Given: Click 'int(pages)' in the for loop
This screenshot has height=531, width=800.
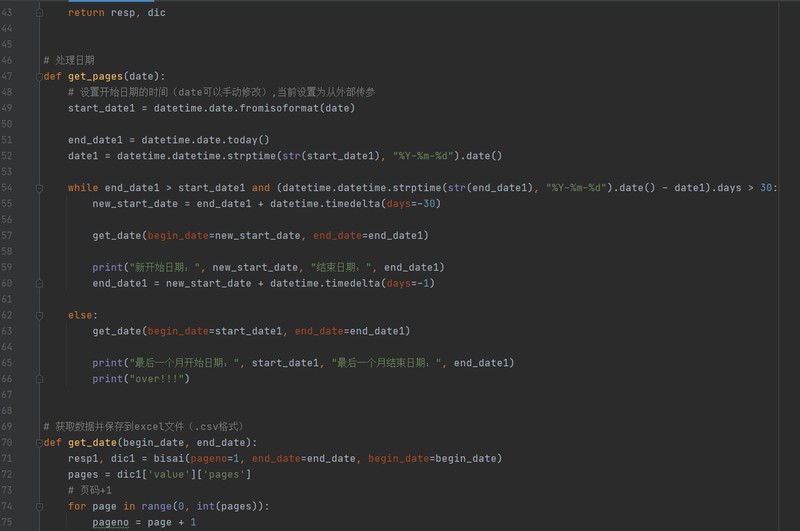Looking at the screenshot, I should tap(230, 507).
